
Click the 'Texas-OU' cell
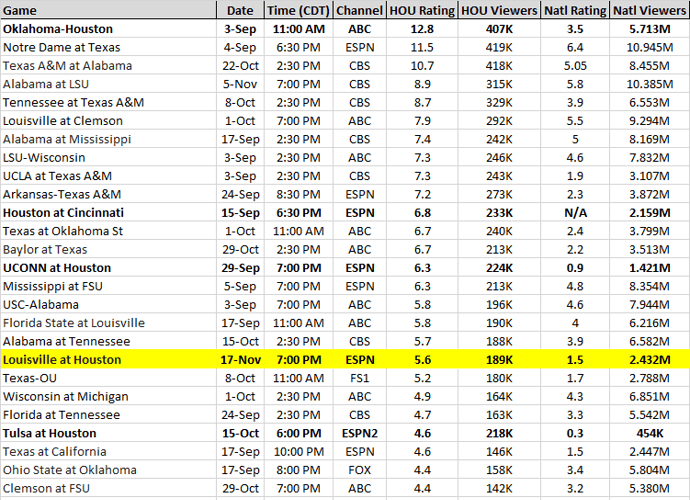point(108,378)
